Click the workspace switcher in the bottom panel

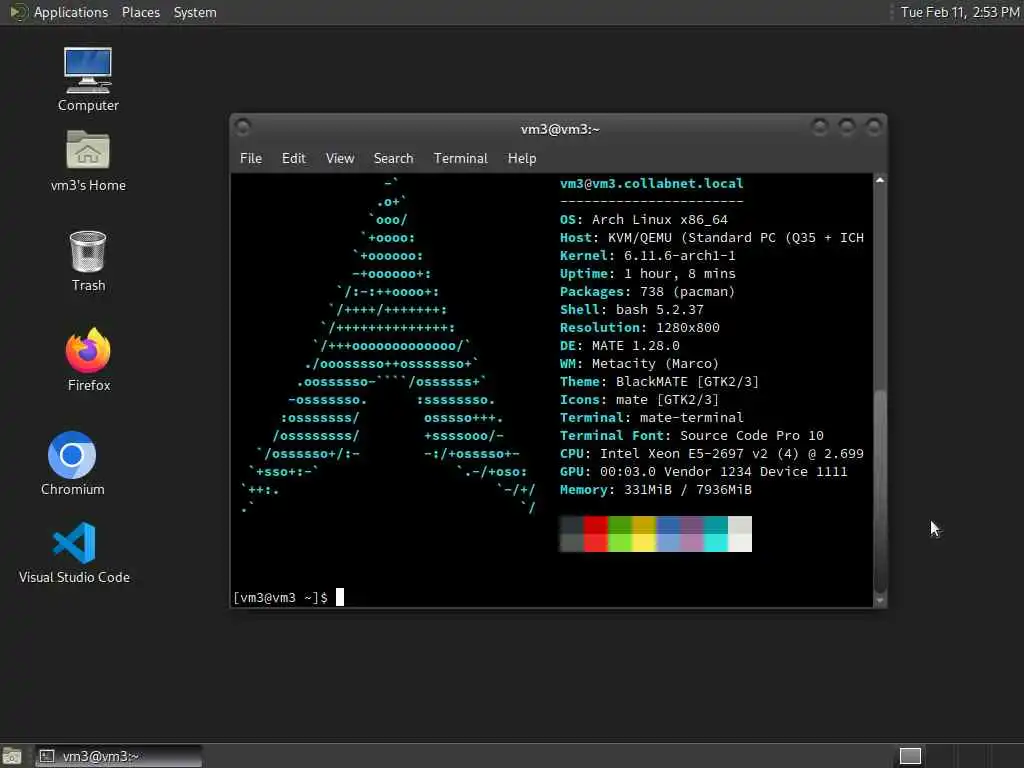pos(910,756)
